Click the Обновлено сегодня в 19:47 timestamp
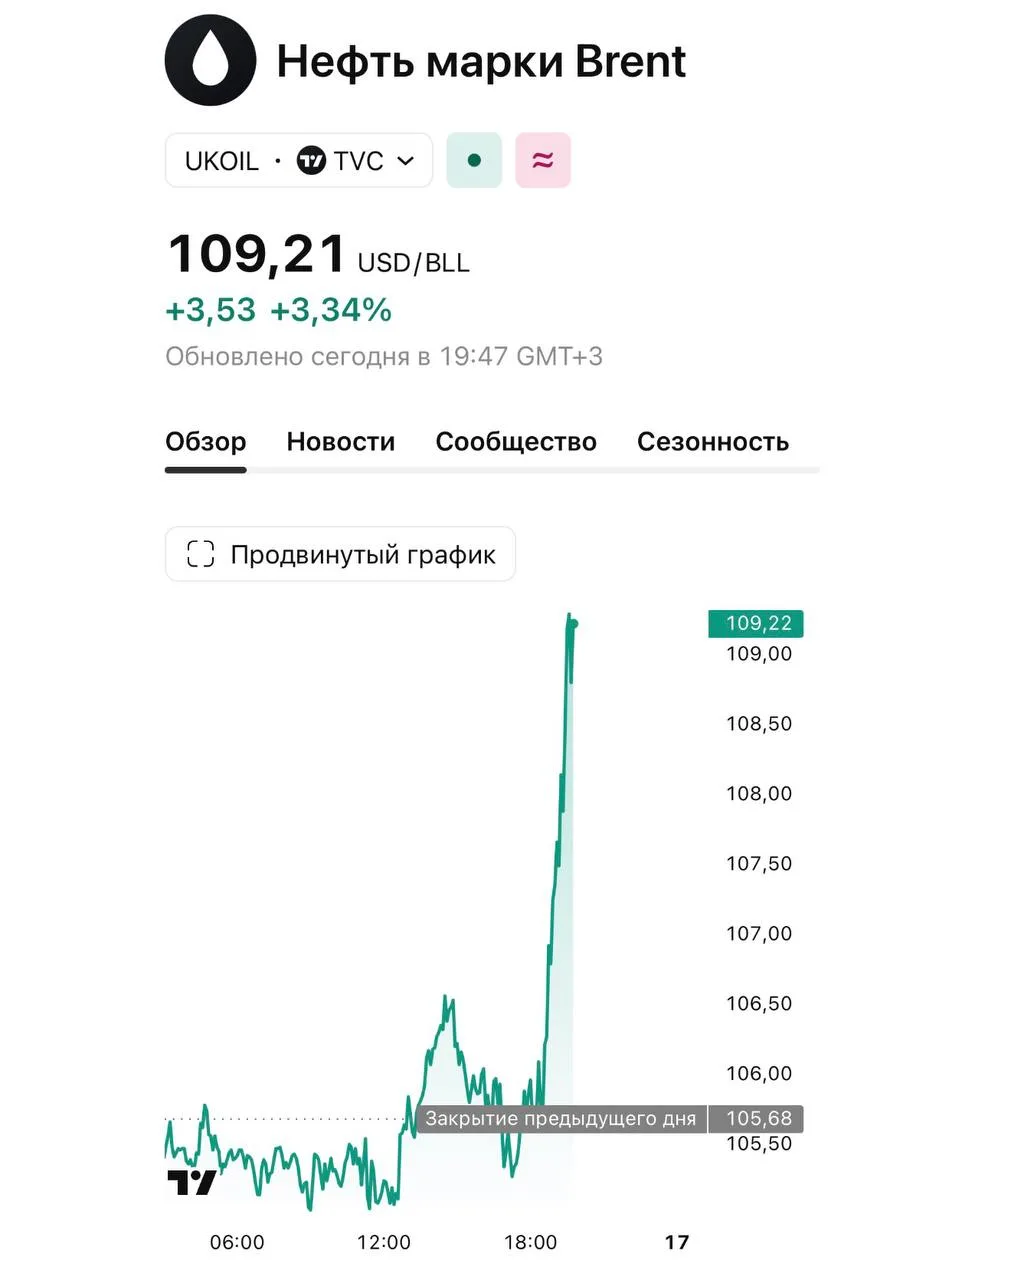Viewport: 1011px width, 1280px height. point(384,356)
